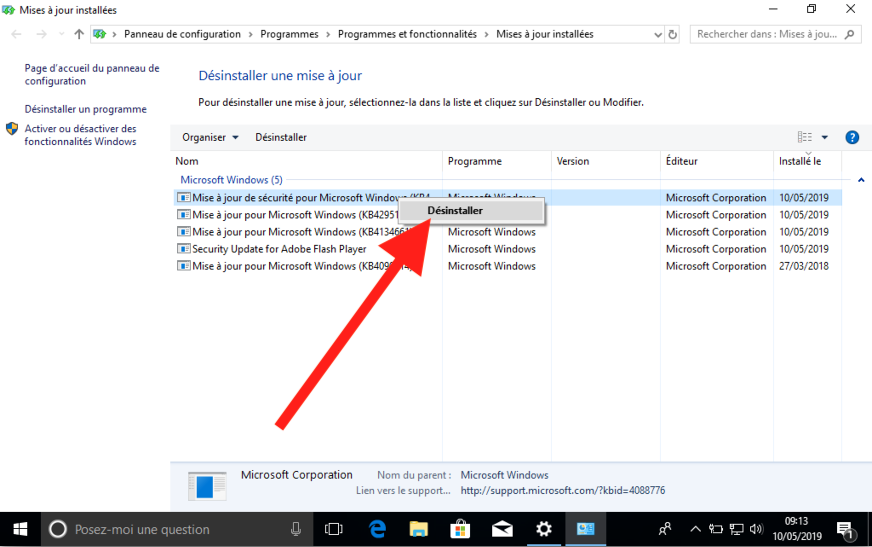872x547 pixels.
Task: Select 'Security Update for Adobe Flash Player'
Action: (x=508, y=249)
